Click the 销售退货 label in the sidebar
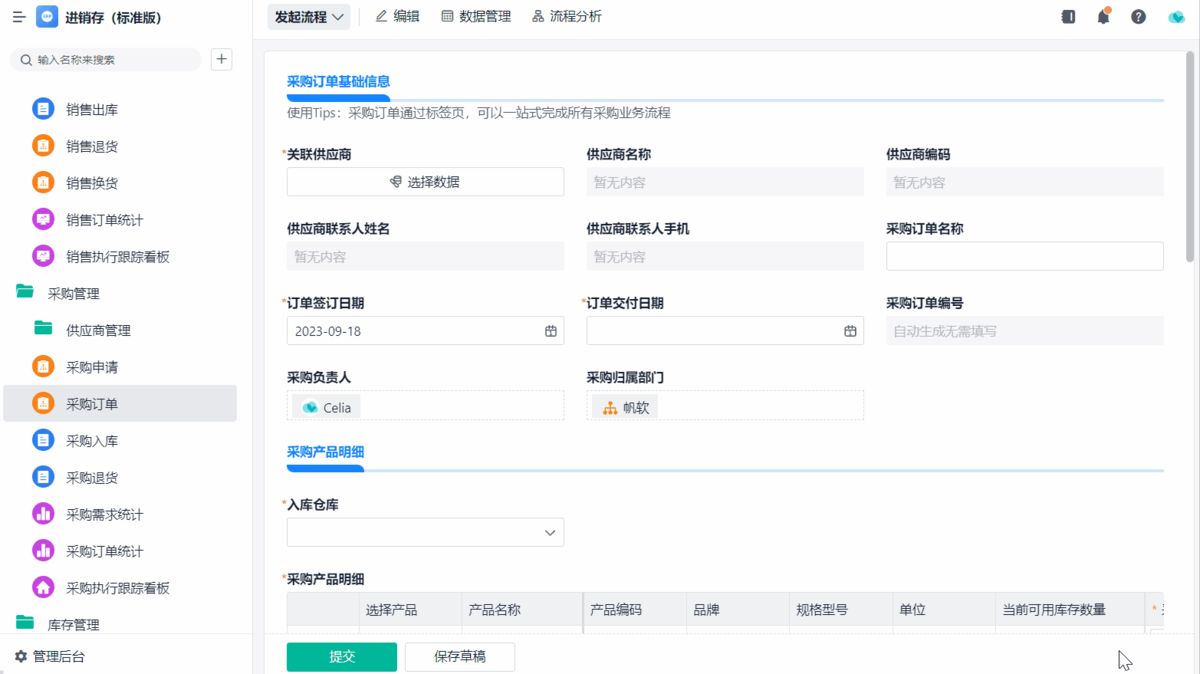 92,146
